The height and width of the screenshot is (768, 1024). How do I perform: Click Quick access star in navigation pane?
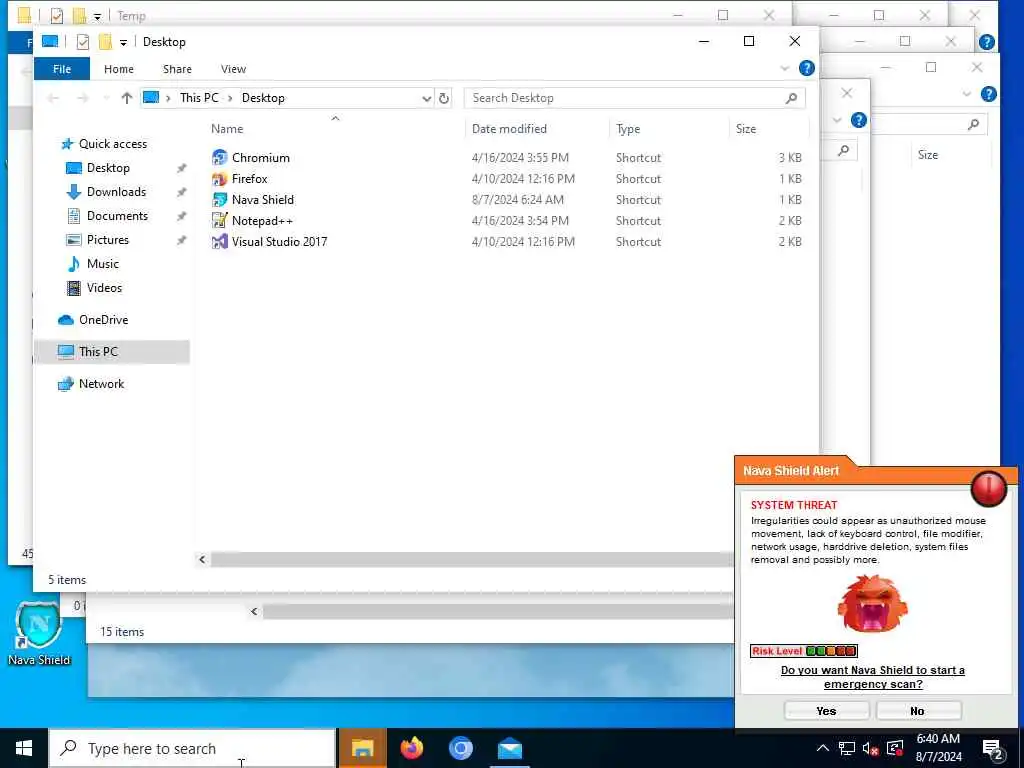[x=66, y=144]
